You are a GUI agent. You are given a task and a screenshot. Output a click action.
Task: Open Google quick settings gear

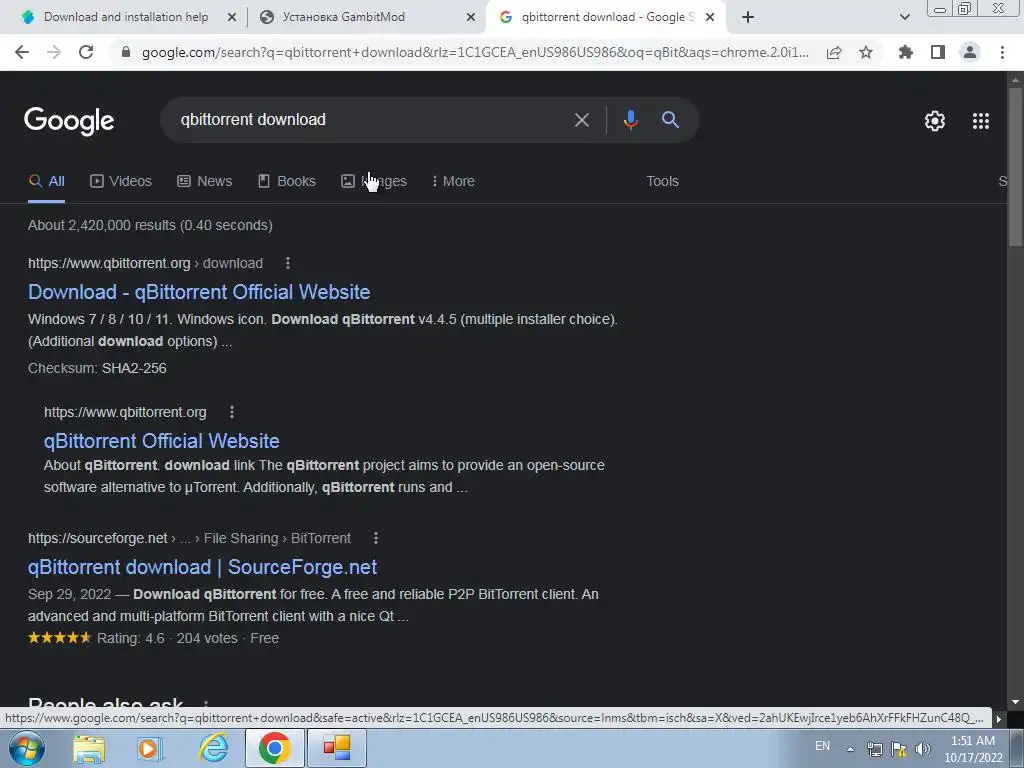(x=935, y=121)
